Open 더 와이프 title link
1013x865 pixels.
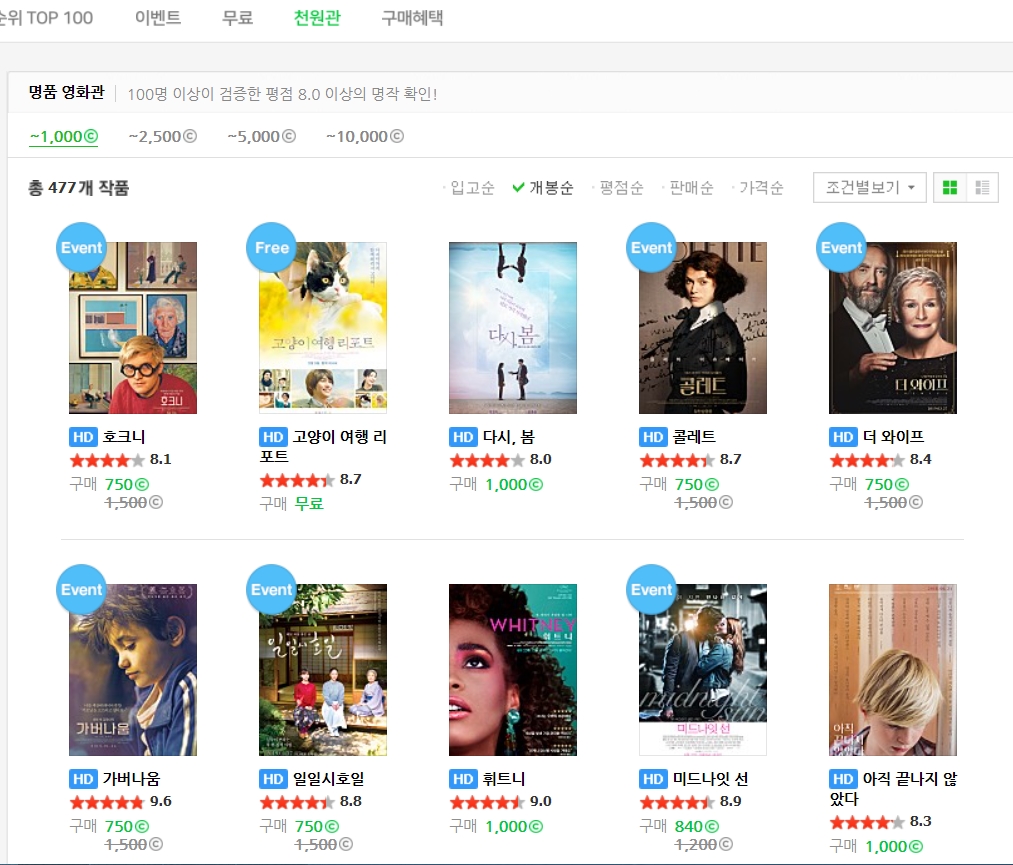(x=893, y=437)
